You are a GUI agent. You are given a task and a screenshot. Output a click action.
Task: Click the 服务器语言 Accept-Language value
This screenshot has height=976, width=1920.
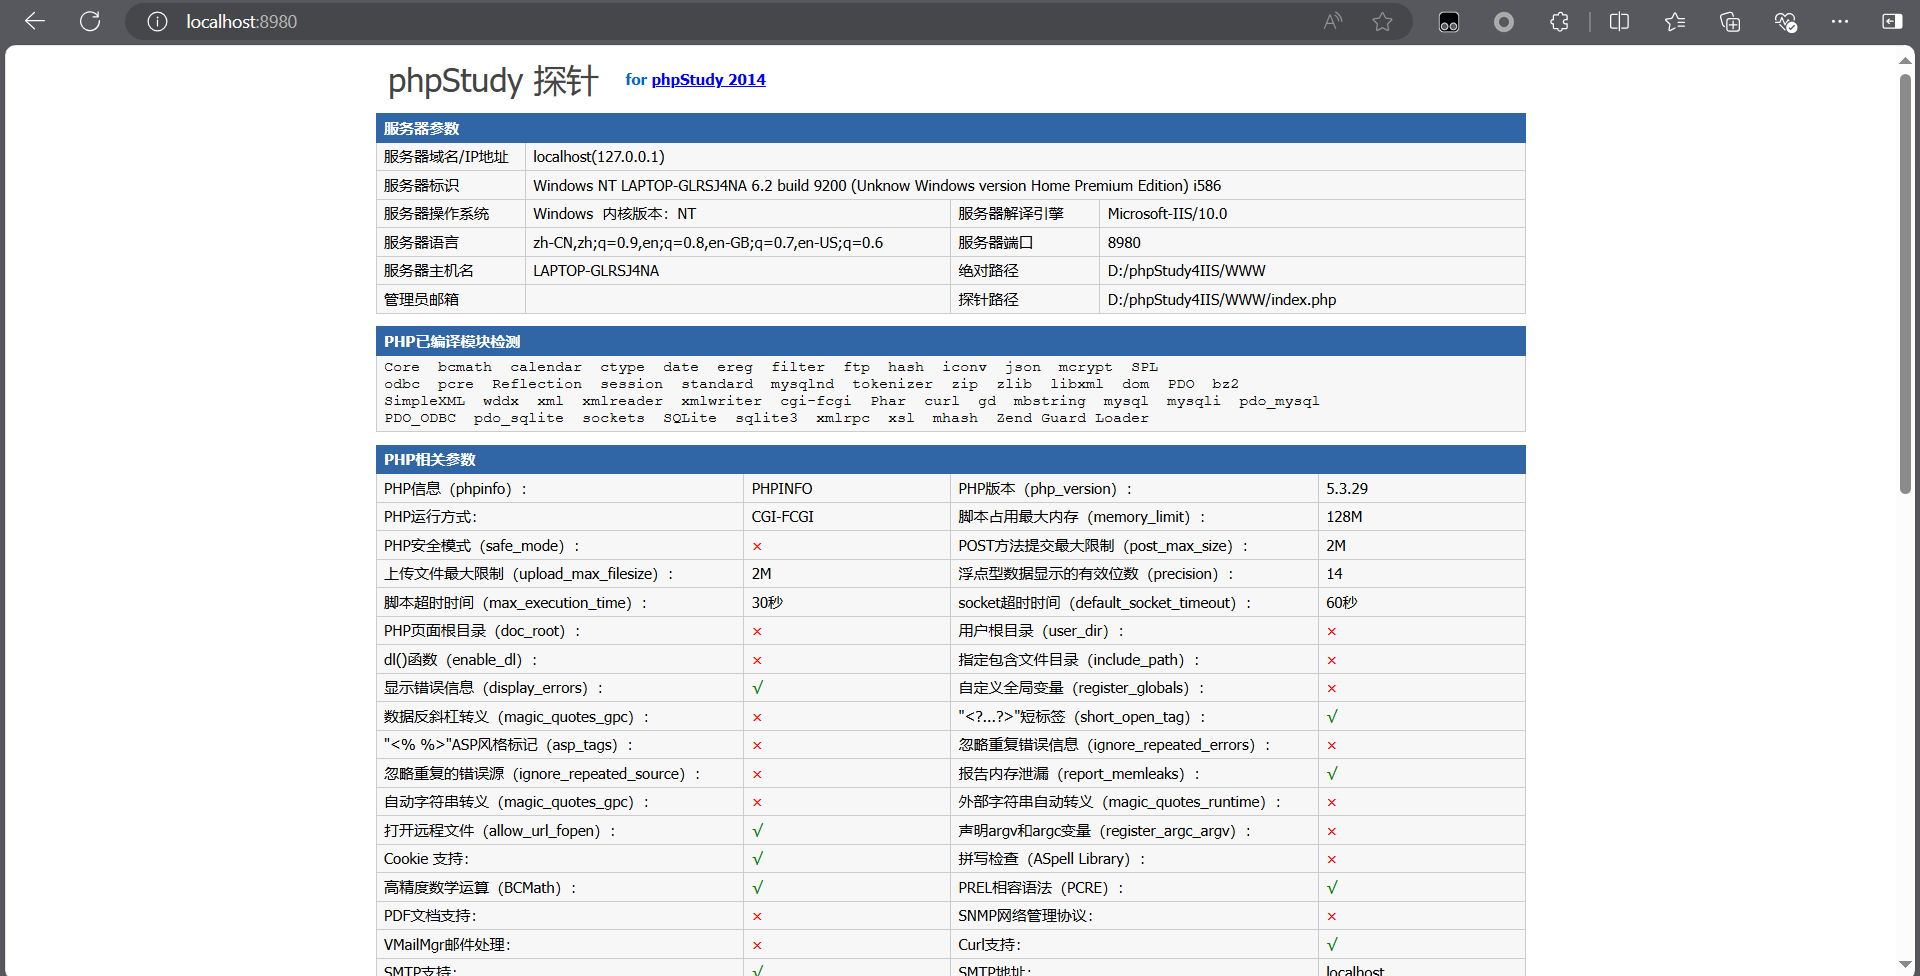click(x=708, y=242)
